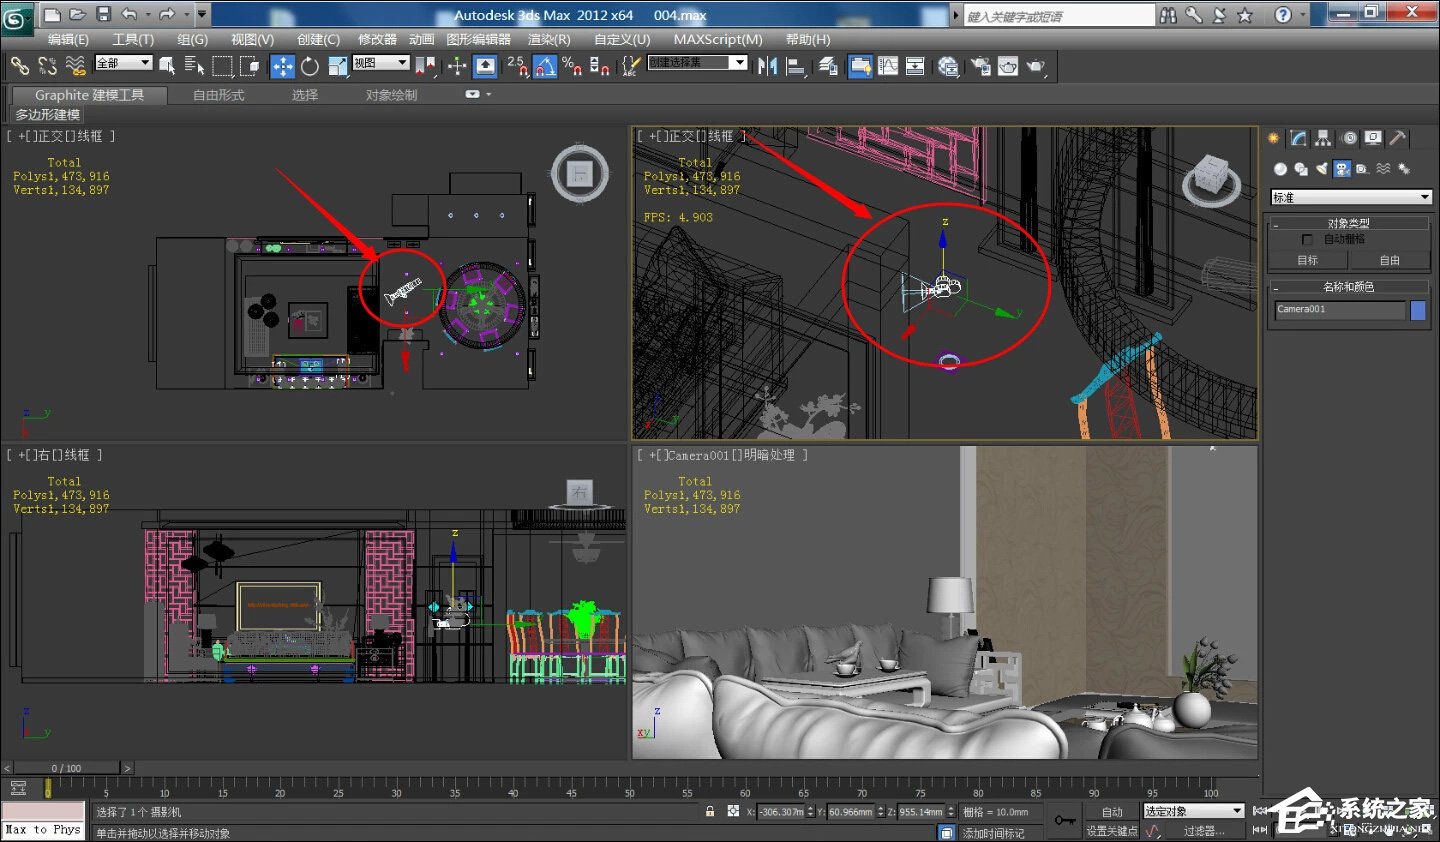The width and height of the screenshot is (1440, 842).
Task: Open the Material Editor icon
Action: tap(948, 66)
